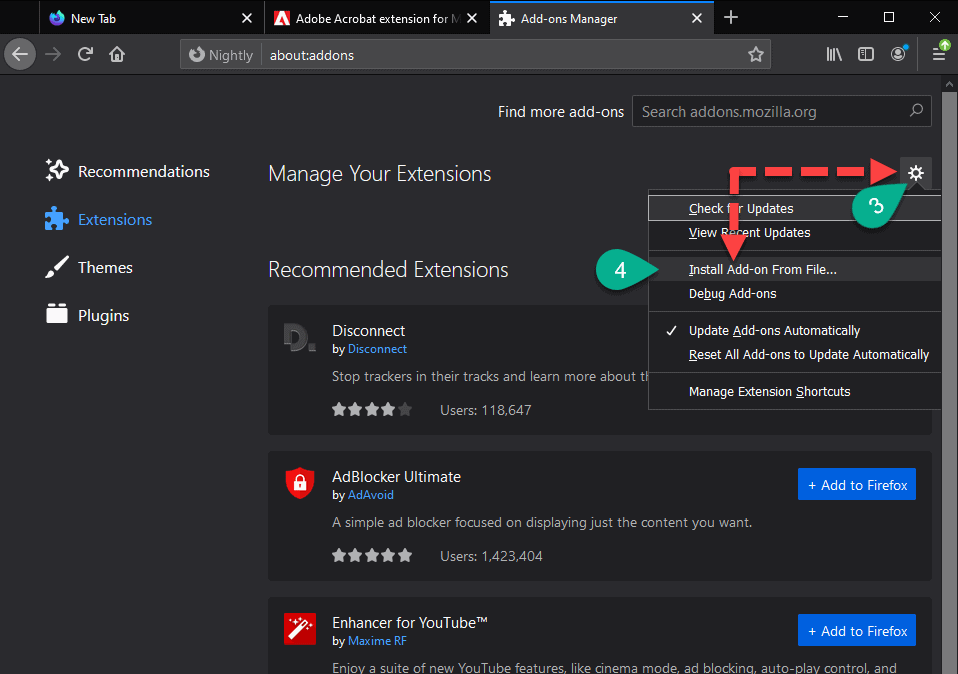Open the AdAvoid author link
Screen dimensions: 958x674
(370, 495)
